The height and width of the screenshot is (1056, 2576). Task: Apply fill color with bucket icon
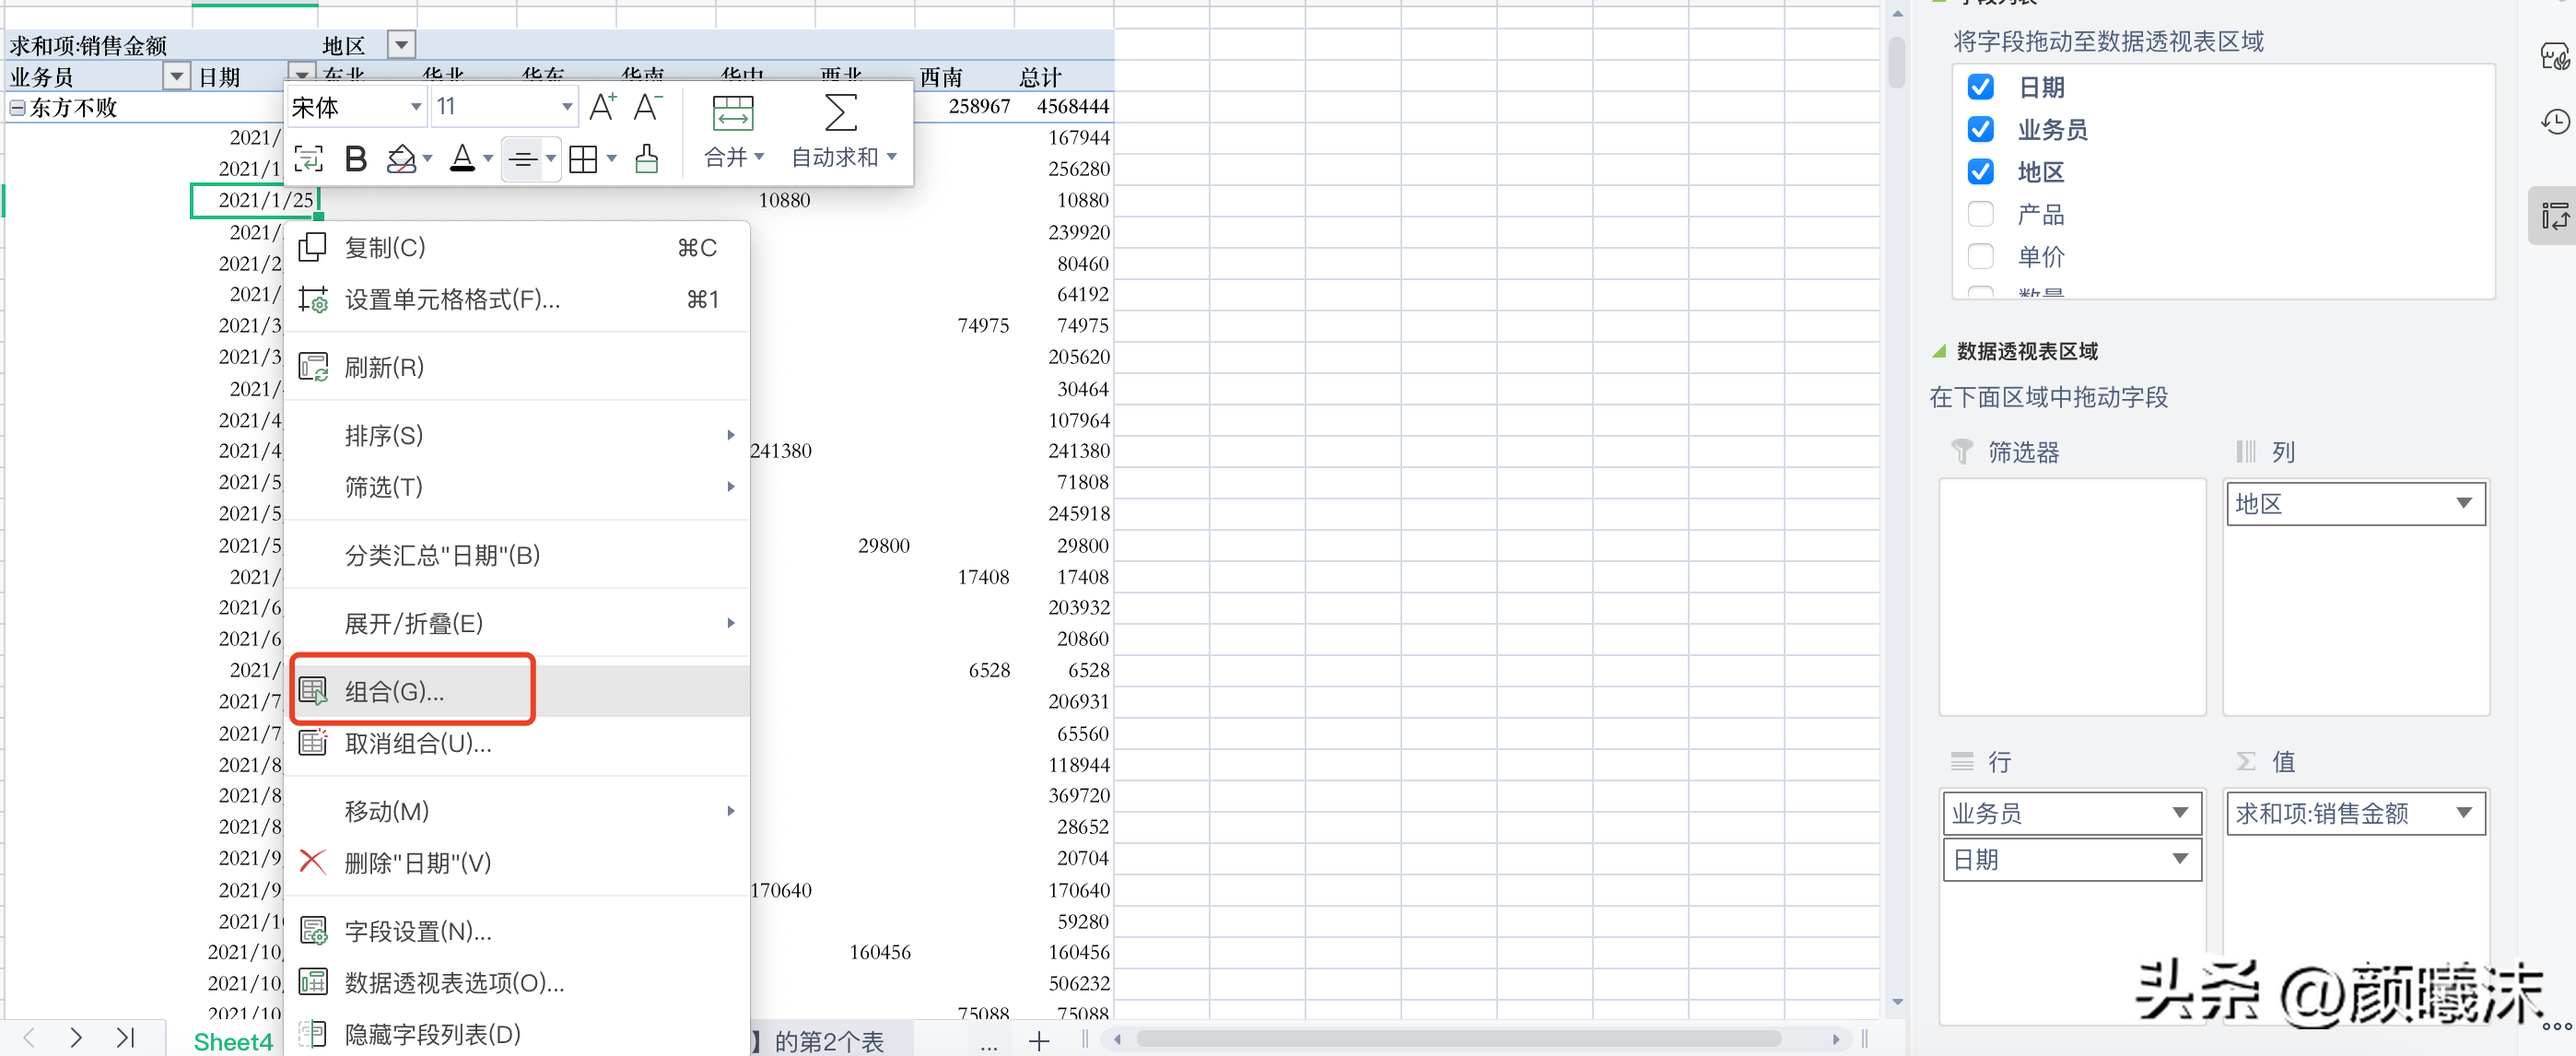[401, 159]
